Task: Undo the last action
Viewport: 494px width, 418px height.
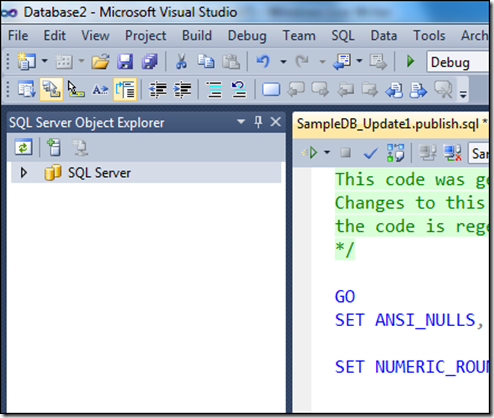Action: click(x=263, y=61)
